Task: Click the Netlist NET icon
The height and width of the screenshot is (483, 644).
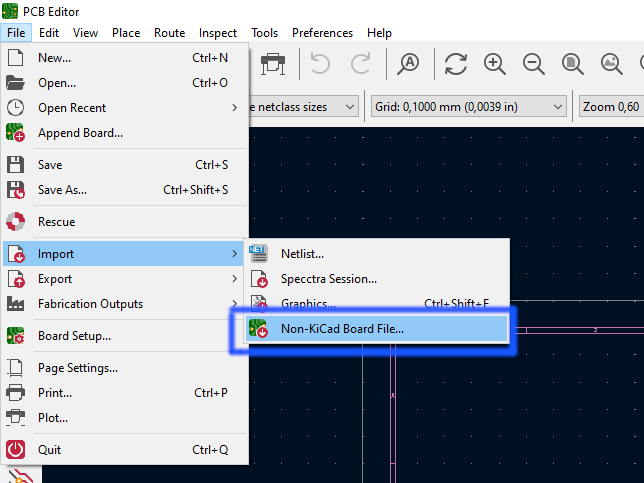Action: tap(258, 254)
